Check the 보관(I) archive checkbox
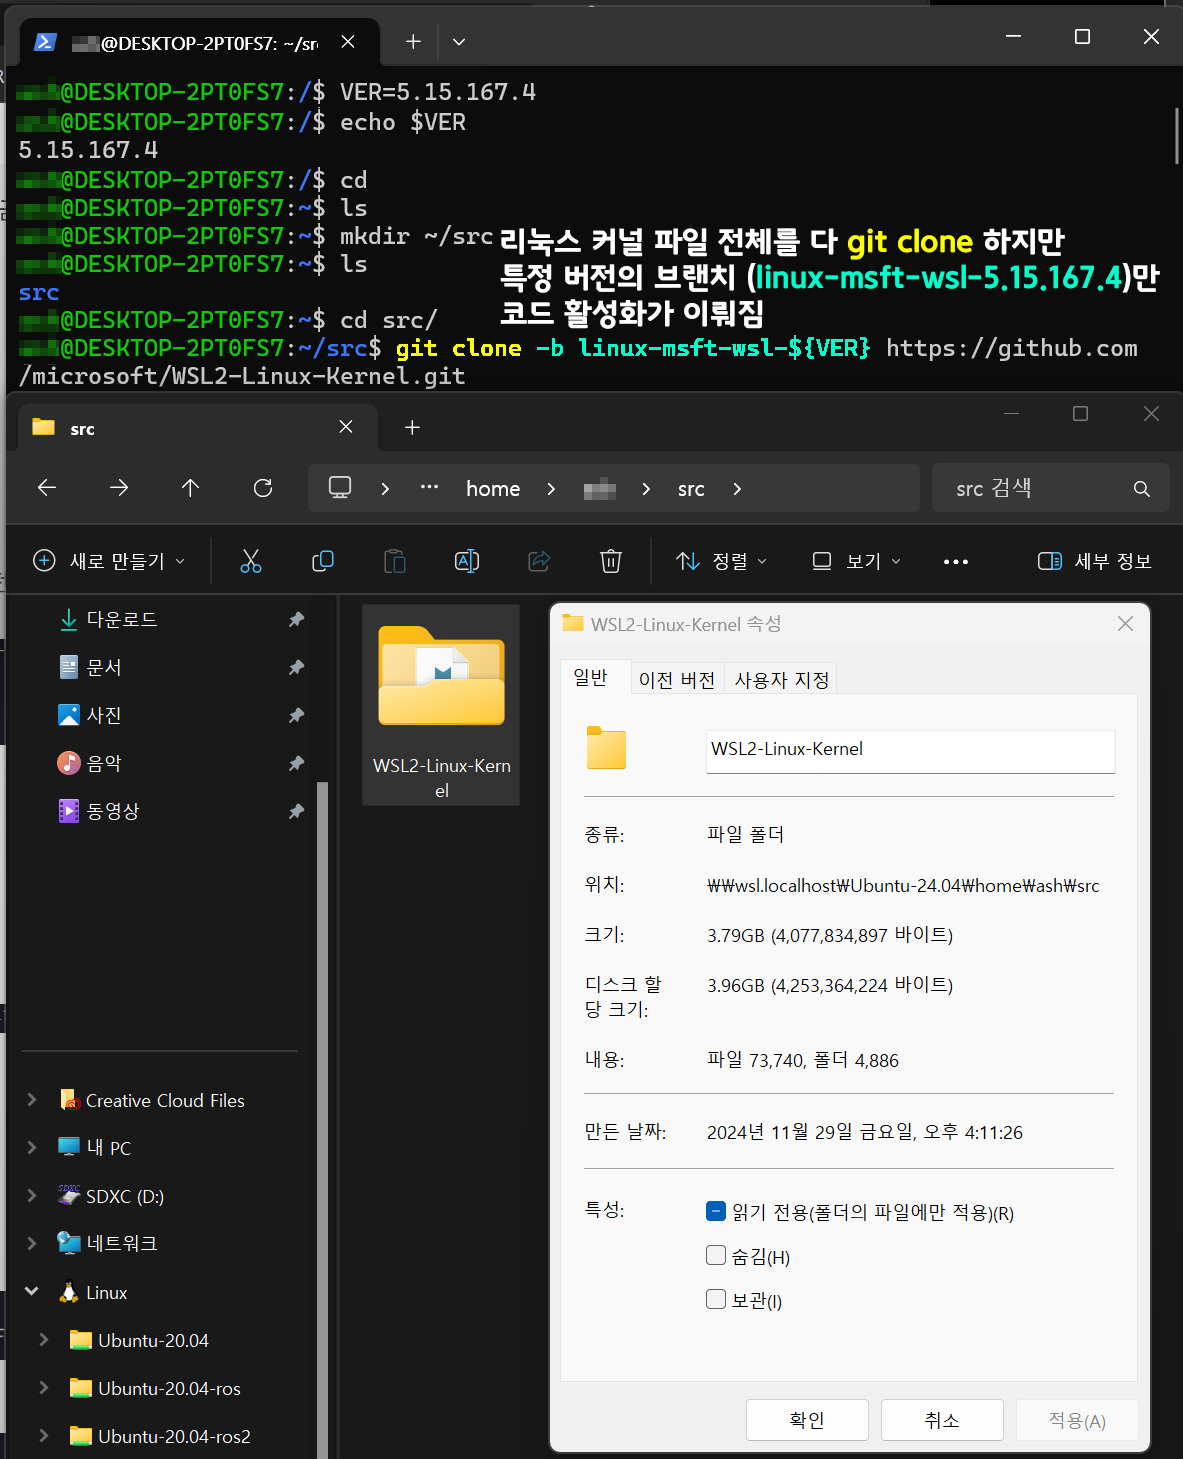1183x1459 pixels. [x=716, y=1299]
